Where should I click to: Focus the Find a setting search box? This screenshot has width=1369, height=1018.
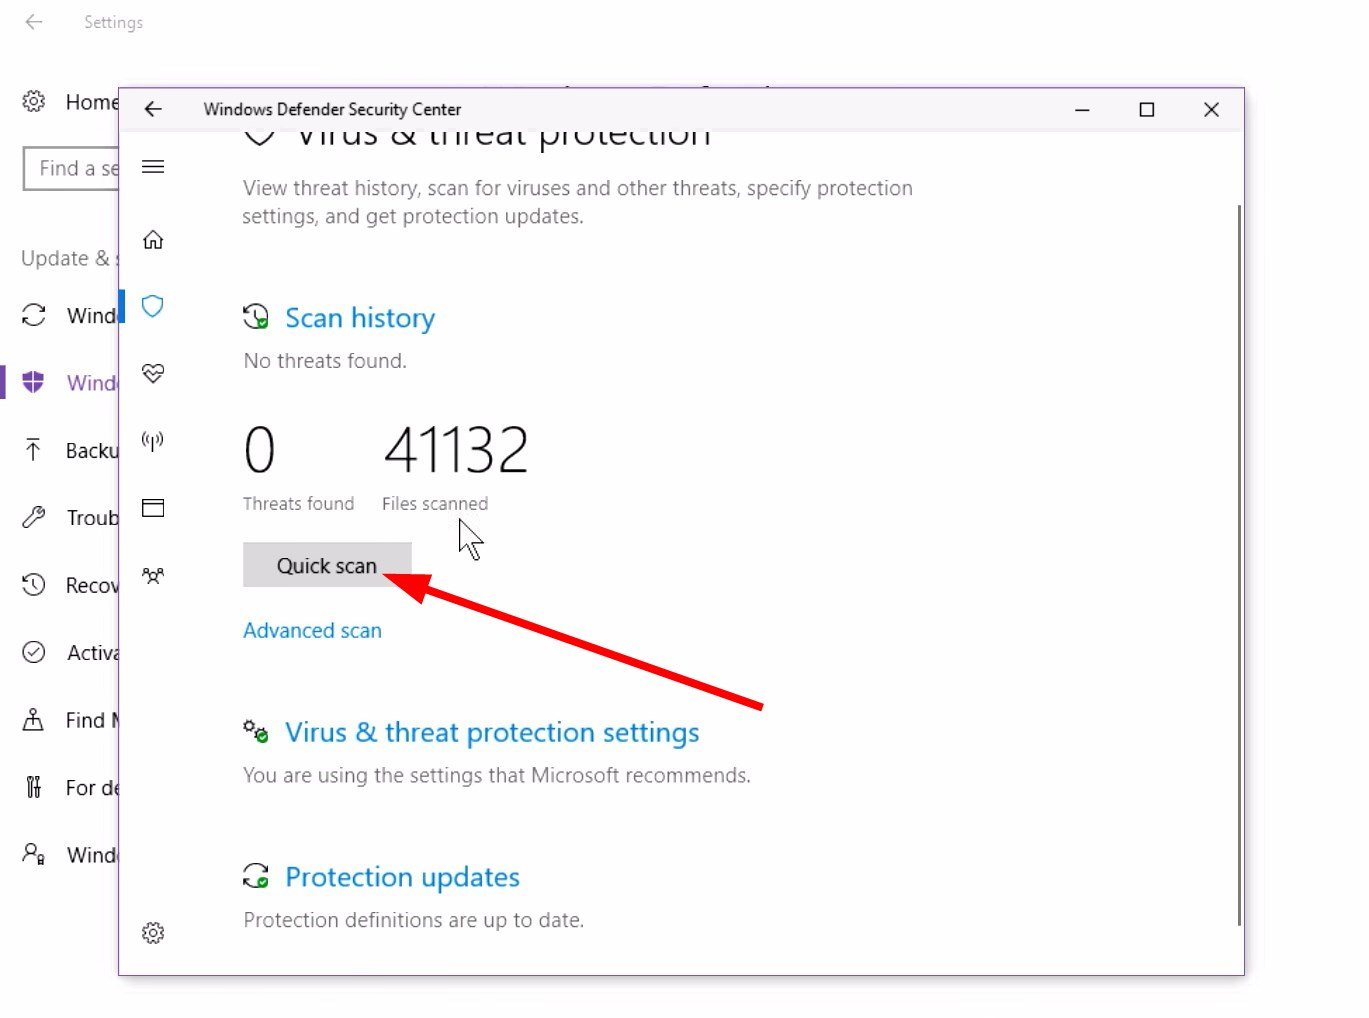point(71,168)
